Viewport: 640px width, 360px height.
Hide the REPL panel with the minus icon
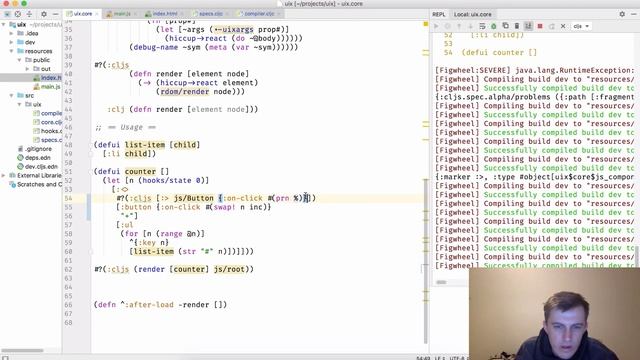pyautogui.click(x=633, y=14)
